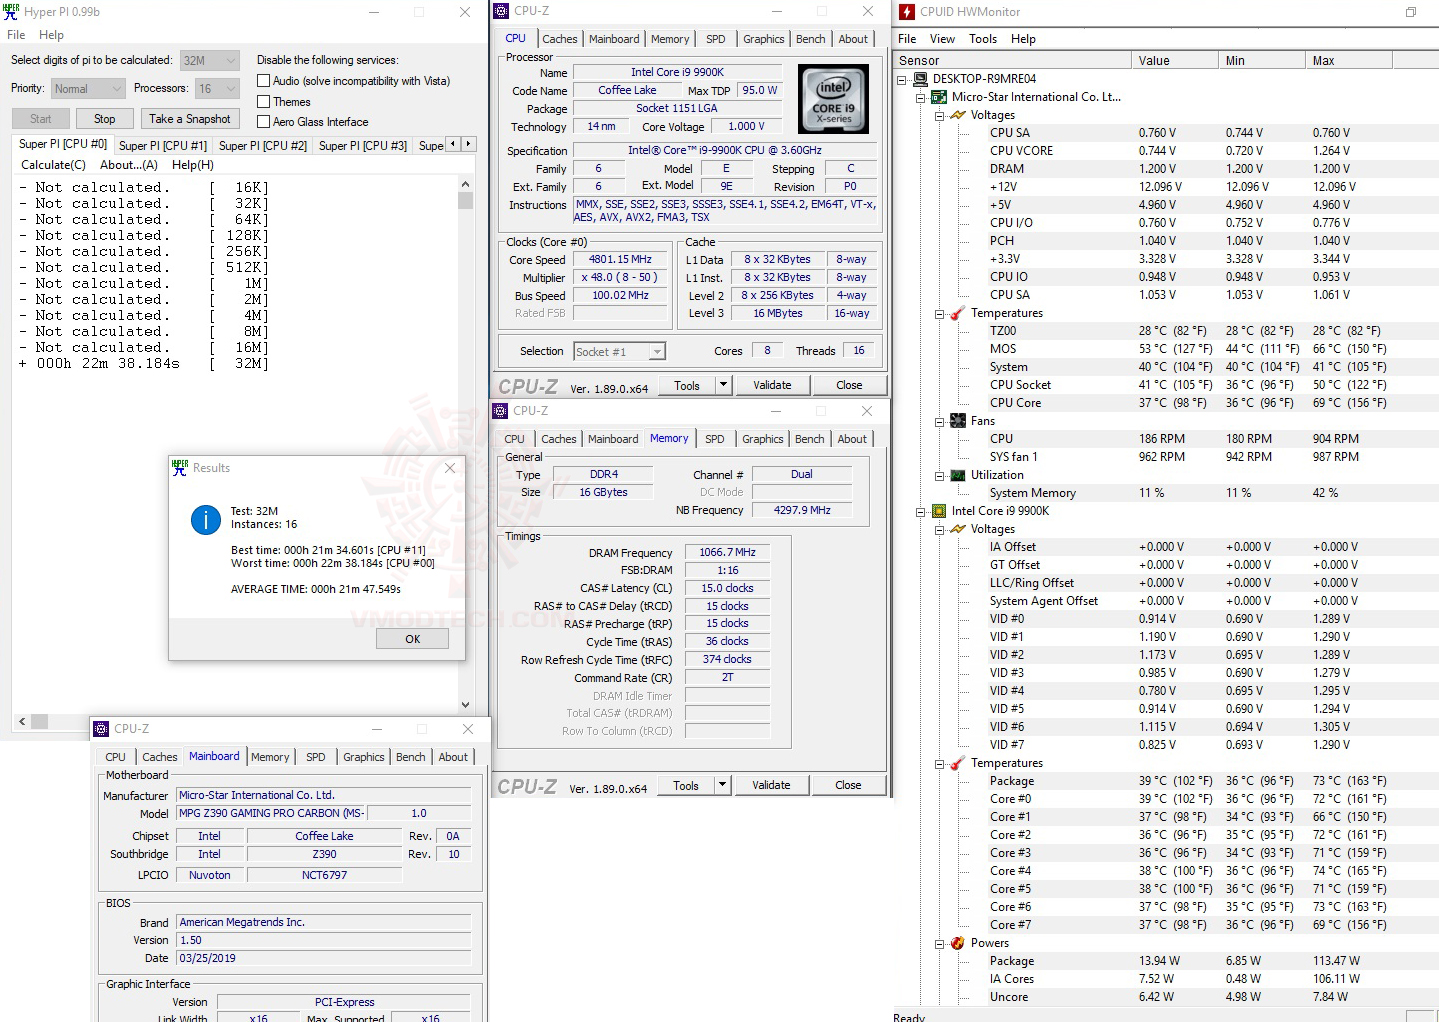
Task: Click Validate in the CPU-Z Processor window
Action: click(x=772, y=385)
